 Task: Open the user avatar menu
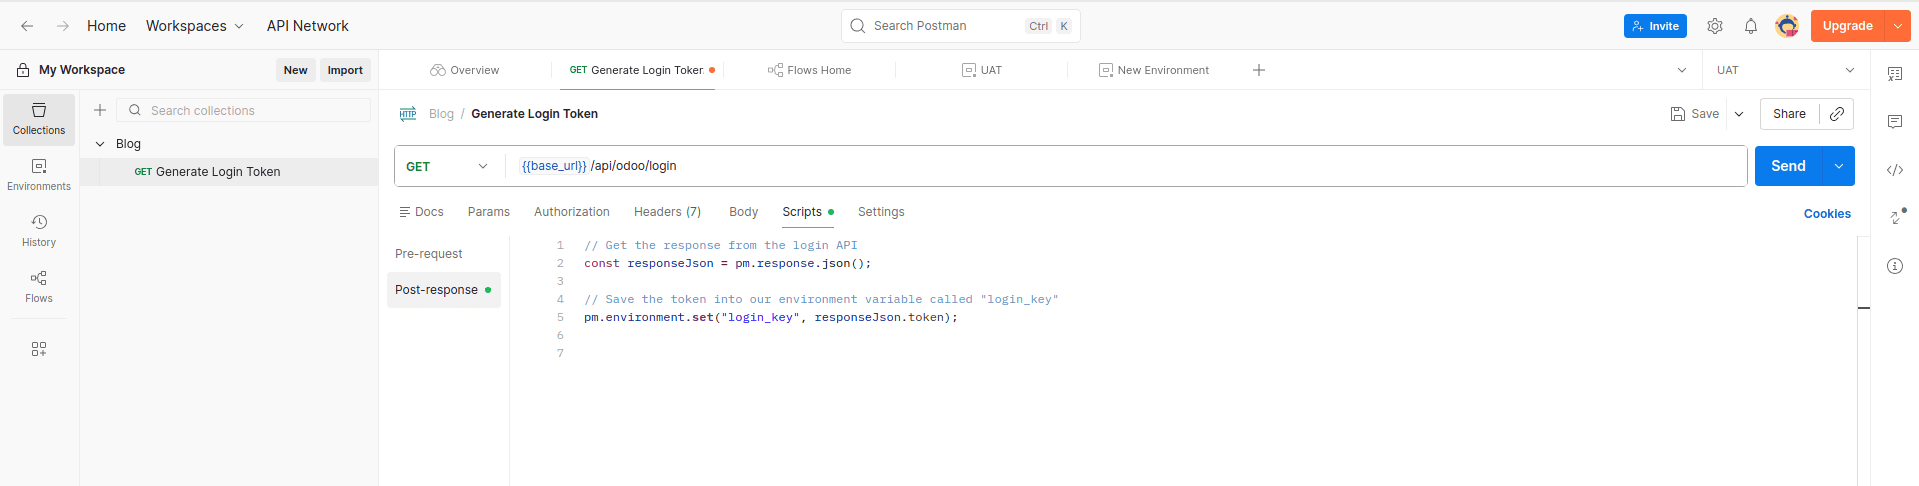[1787, 26]
